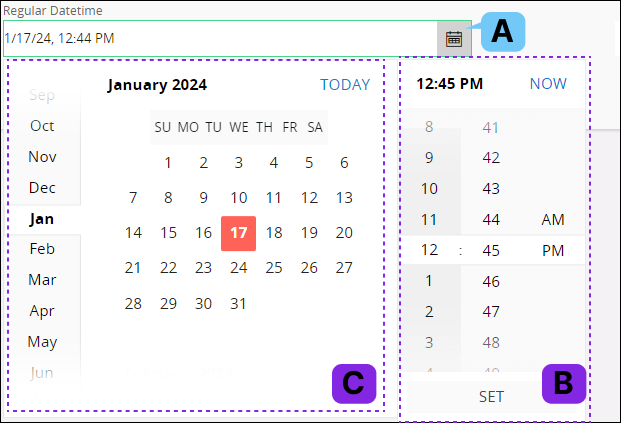Pick Dec in the month list

tap(42, 187)
